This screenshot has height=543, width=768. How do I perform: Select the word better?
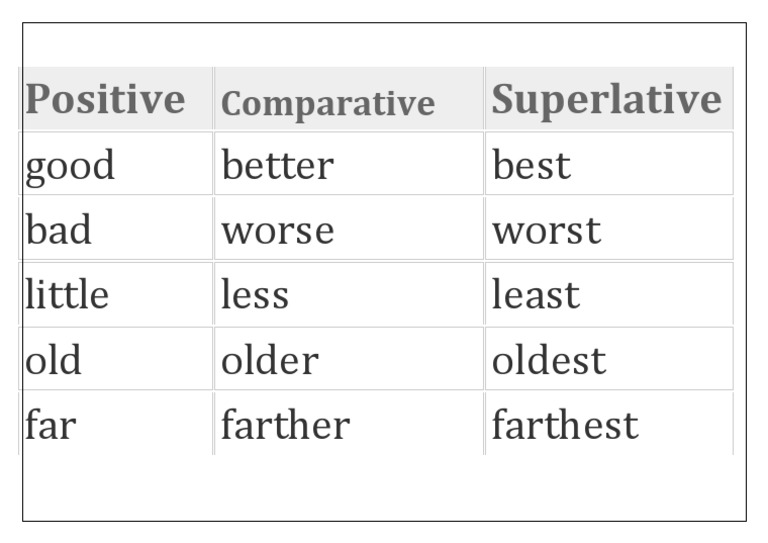click(277, 166)
